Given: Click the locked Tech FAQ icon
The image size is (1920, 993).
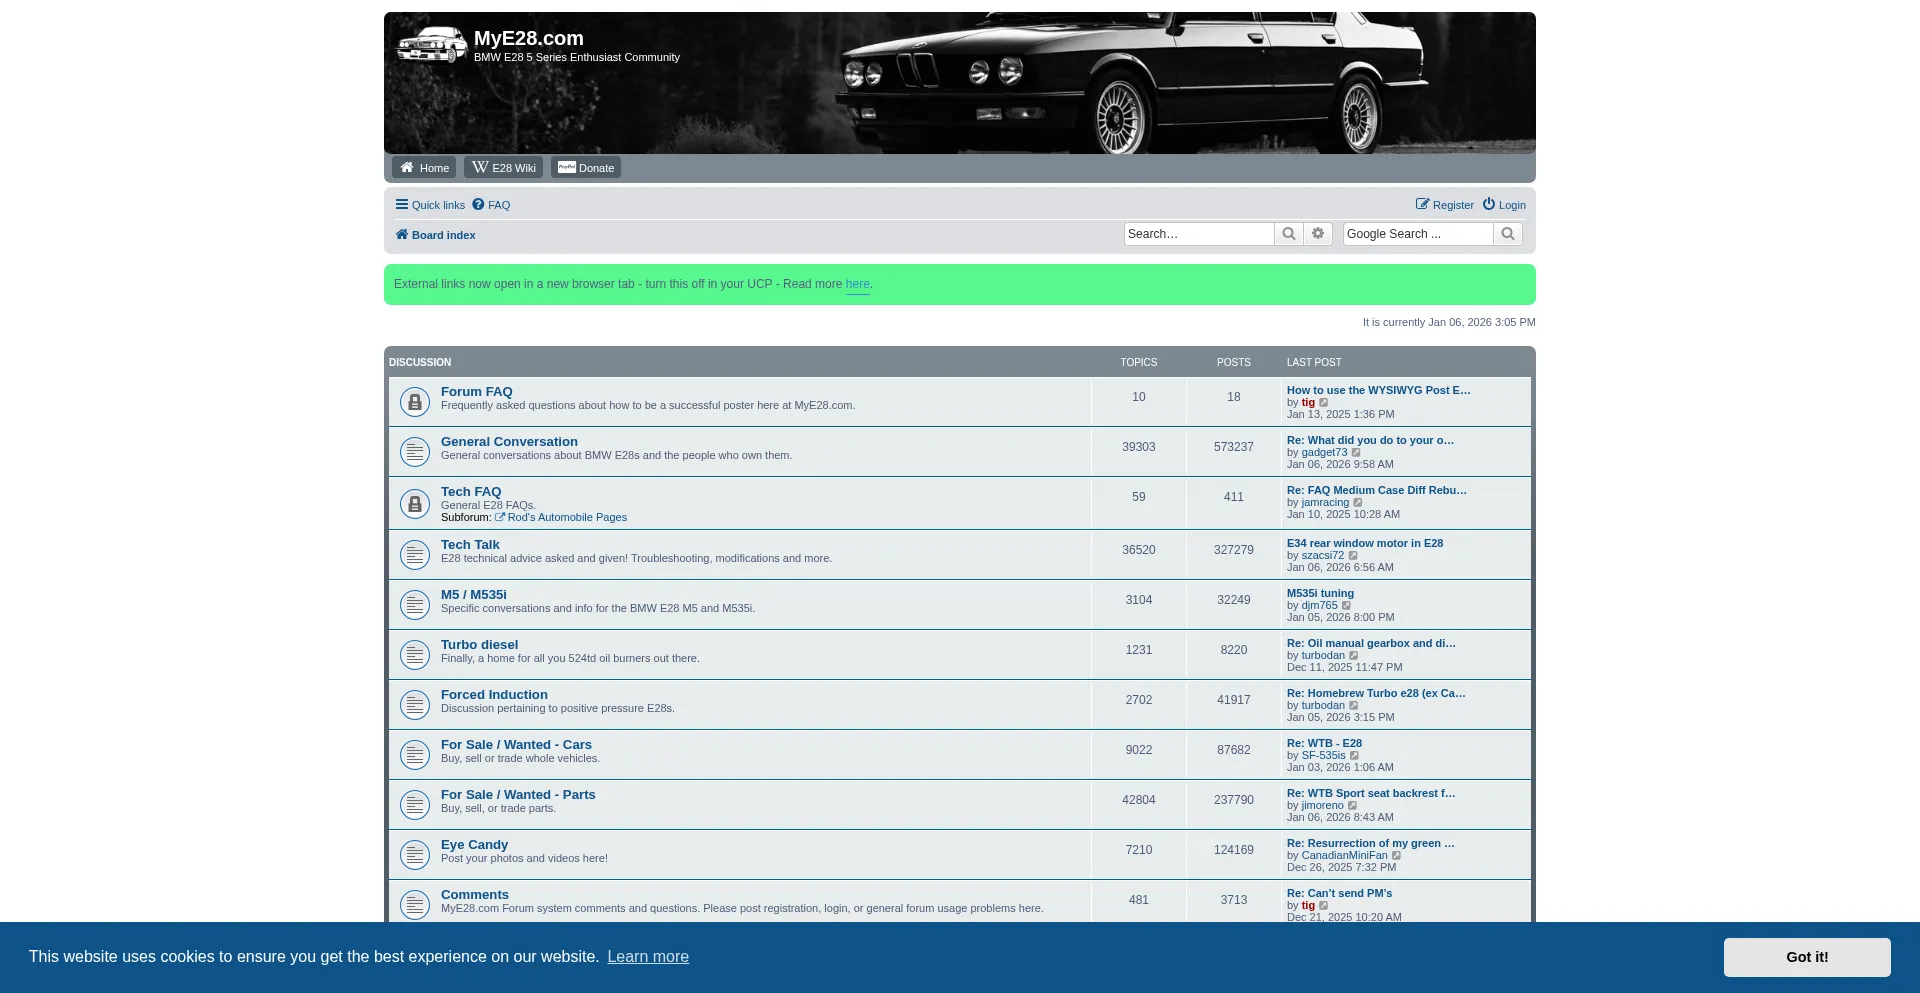Looking at the screenshot, I should 415,504.
